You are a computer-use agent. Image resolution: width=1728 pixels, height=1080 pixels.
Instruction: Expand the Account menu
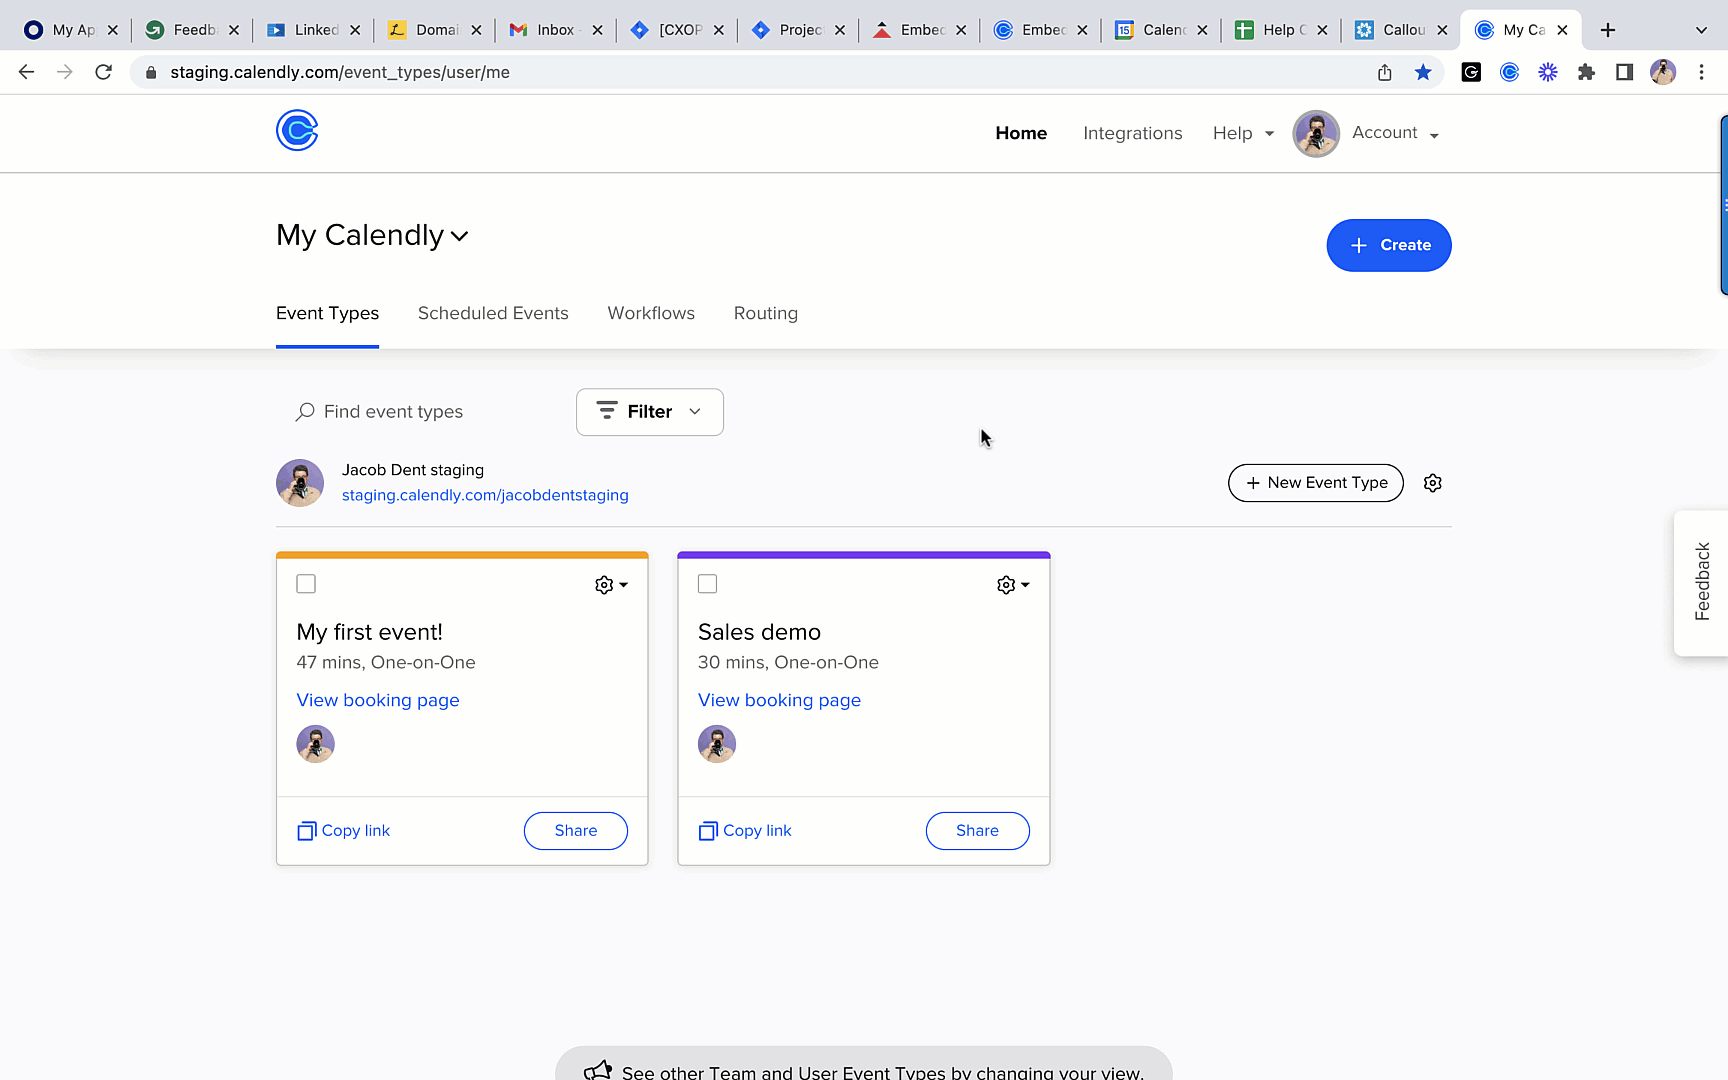tap(1395, 133)
